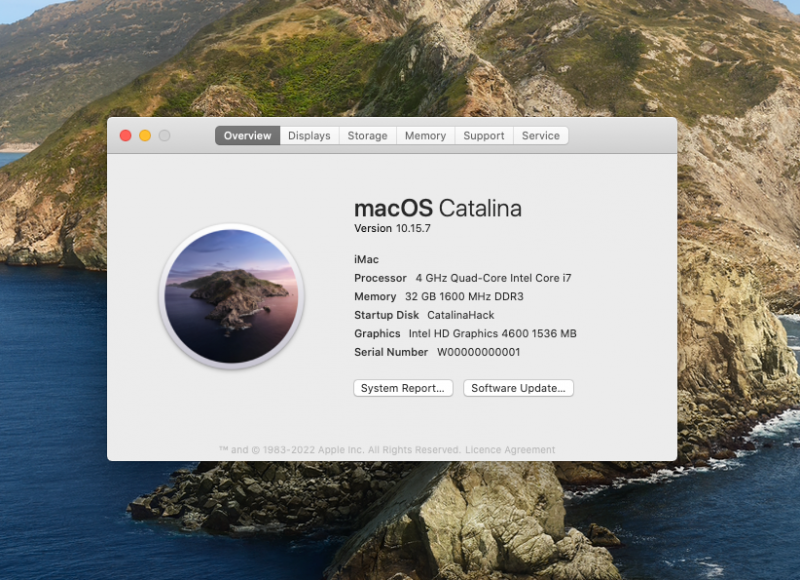Close the About This Mac window
The width and height of the screenshot is (800, 580).
click(x=126, y=136)
